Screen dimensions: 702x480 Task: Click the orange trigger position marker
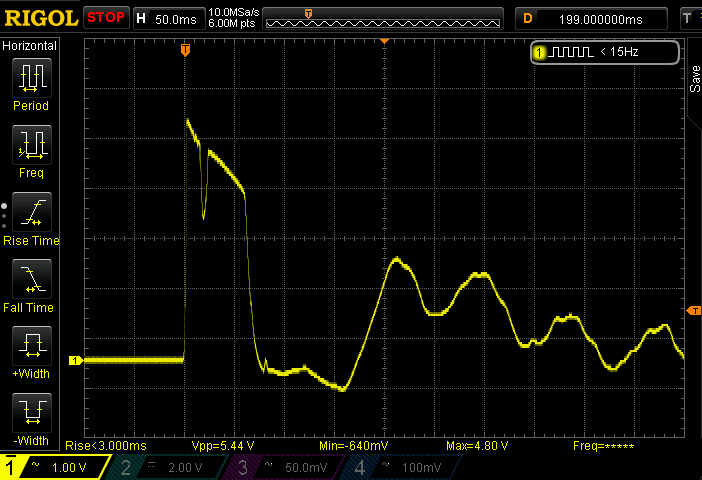[185, 49]
